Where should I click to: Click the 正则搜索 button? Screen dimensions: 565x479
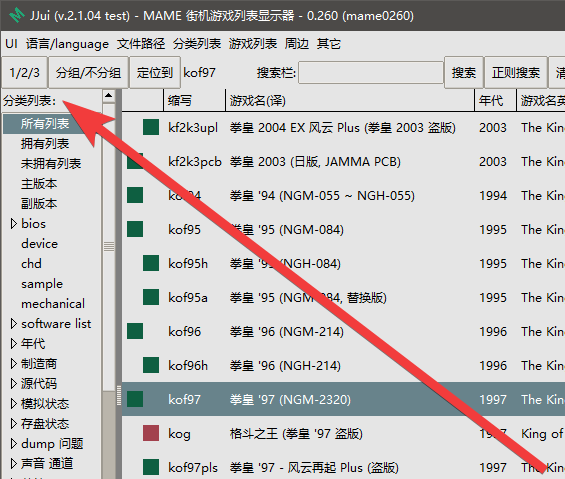point(516,73)
